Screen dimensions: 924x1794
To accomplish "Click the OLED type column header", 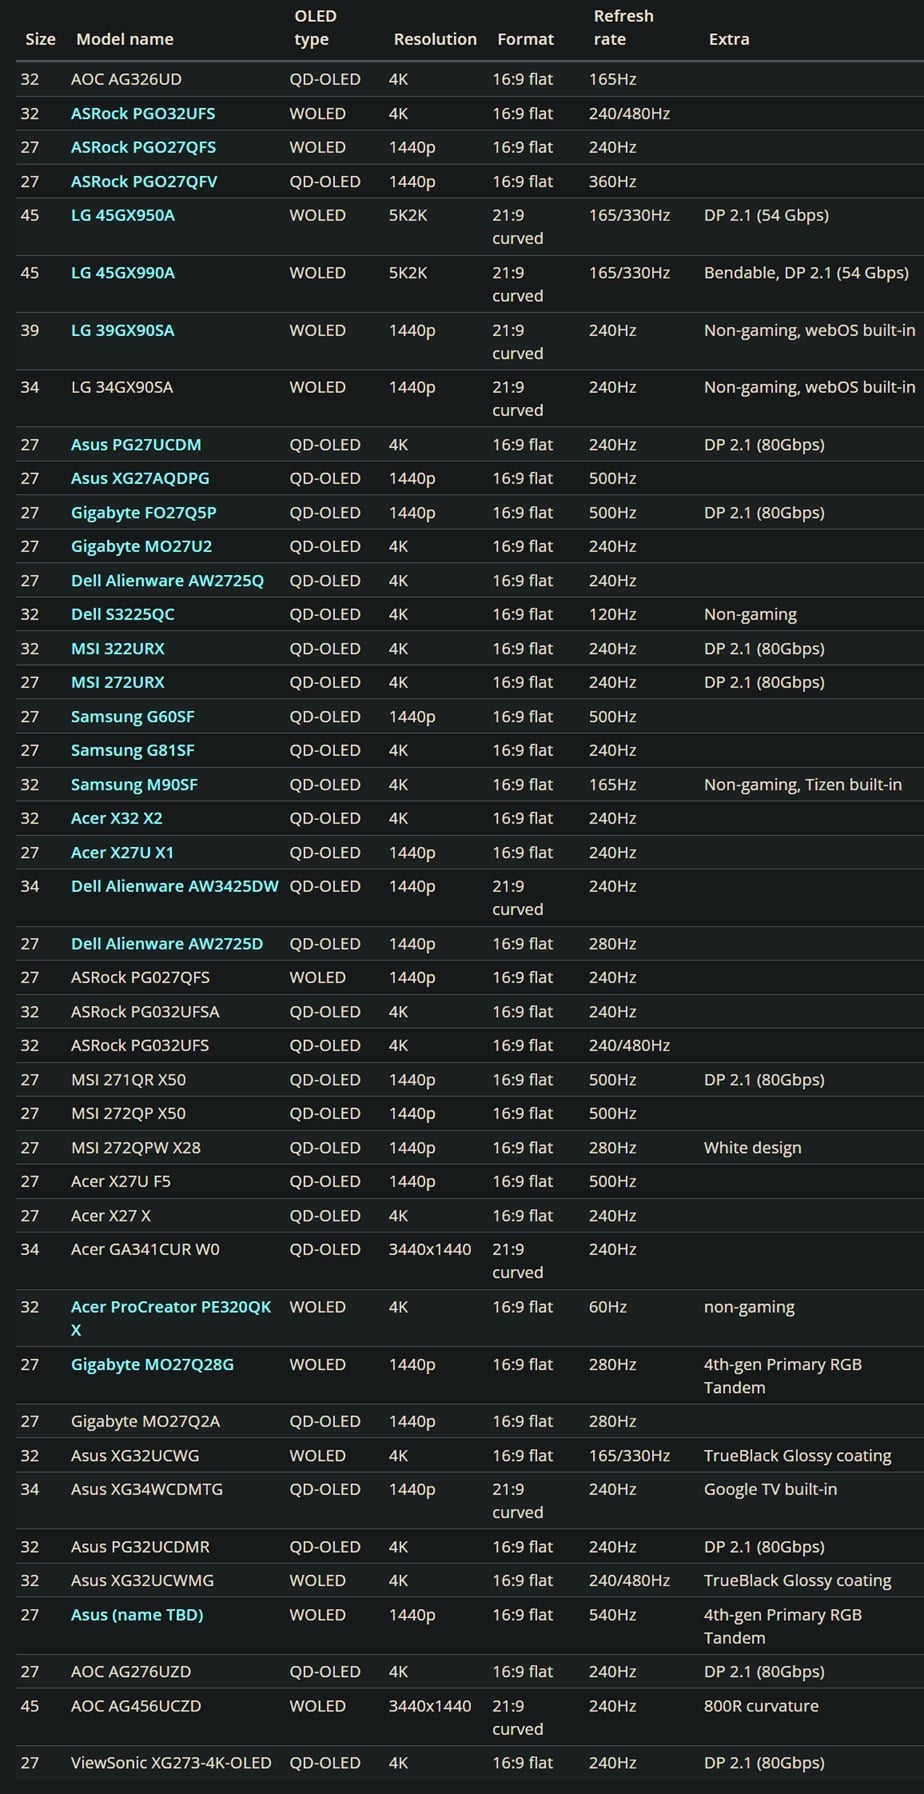I will pos(316,28).
